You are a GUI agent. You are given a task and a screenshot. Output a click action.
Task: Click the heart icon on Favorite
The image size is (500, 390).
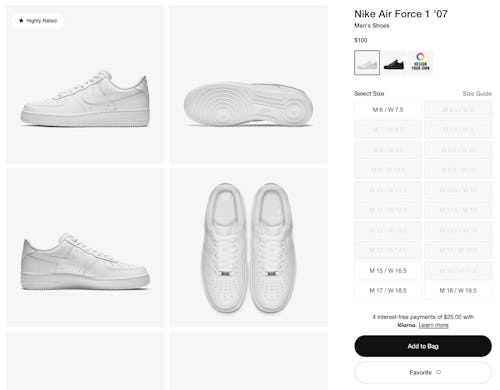point(438,372)
